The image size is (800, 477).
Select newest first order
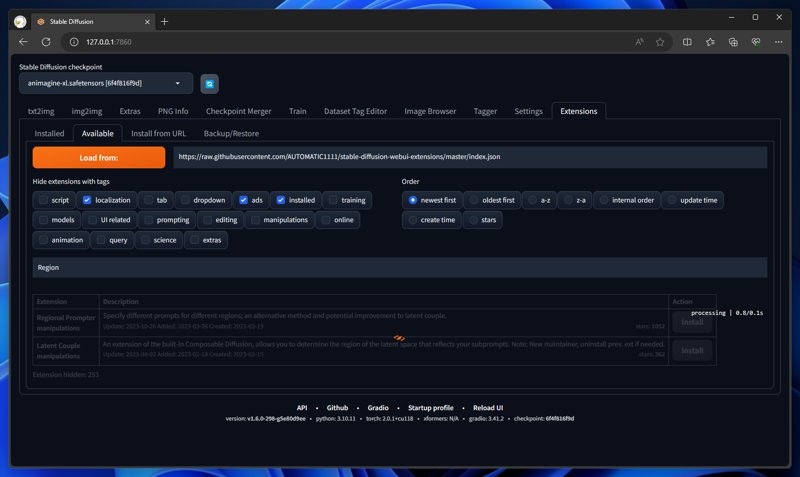pyautogui.click(x=413, y=200)
